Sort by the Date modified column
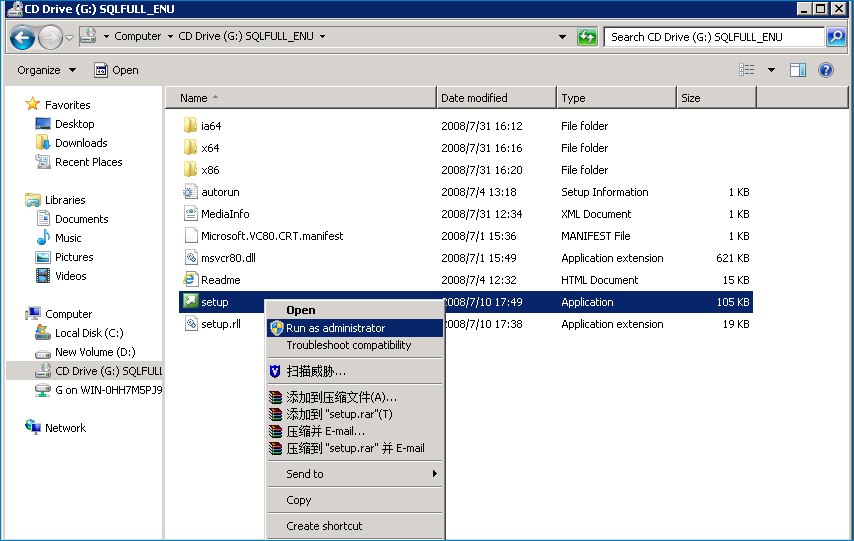 tap(497, 98)
